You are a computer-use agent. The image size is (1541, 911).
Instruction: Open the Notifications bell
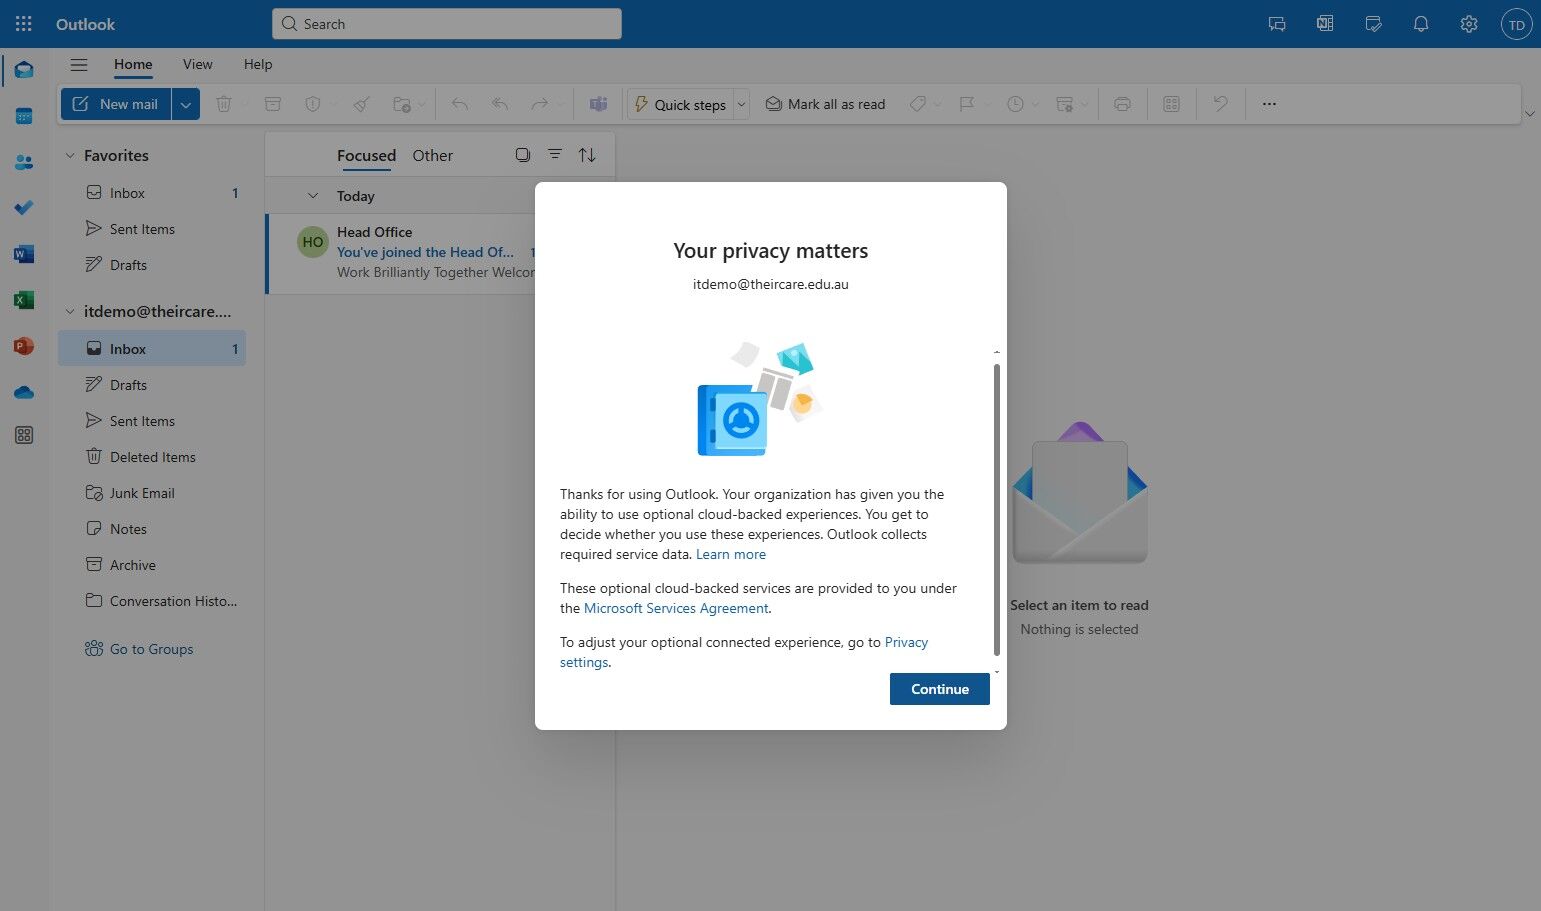pyautogui.click(x=1421, y=24)
